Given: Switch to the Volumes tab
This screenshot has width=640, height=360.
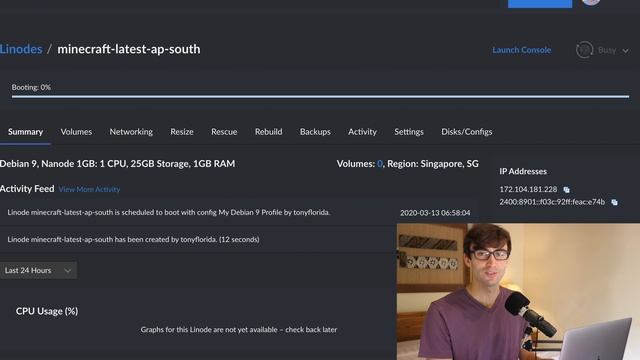Looking at the screenshot, I should tap(76, 132).
